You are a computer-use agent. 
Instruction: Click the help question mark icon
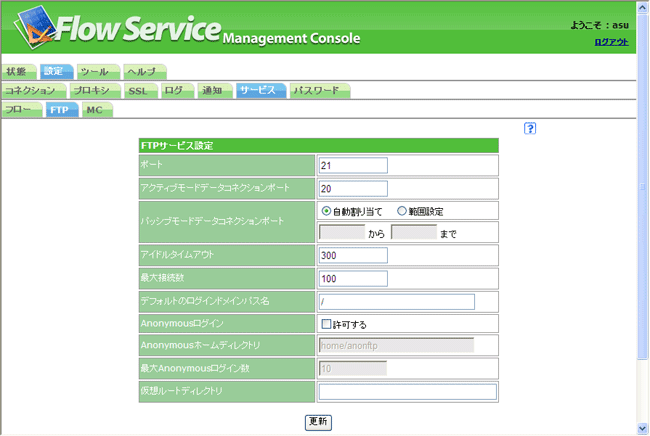pos(531,128)
